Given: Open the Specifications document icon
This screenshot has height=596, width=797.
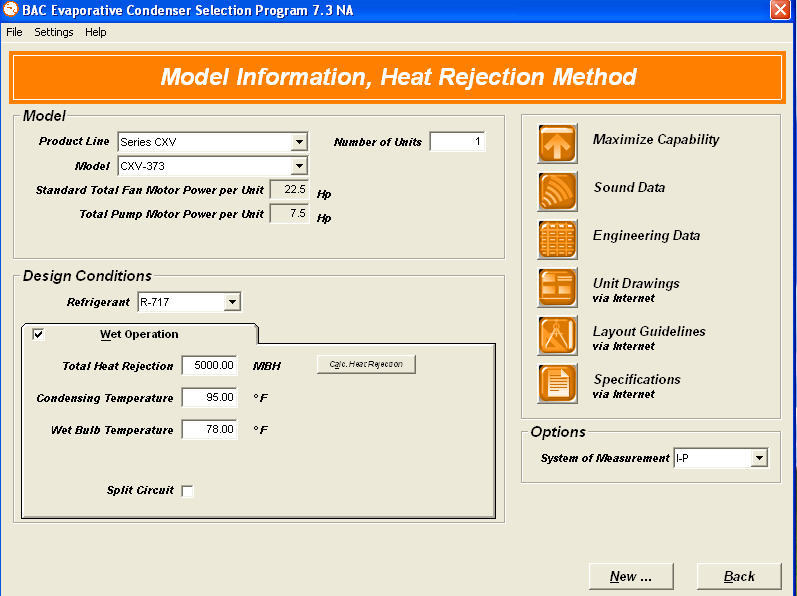Looking at the screenshot, I should pos(557,384).
